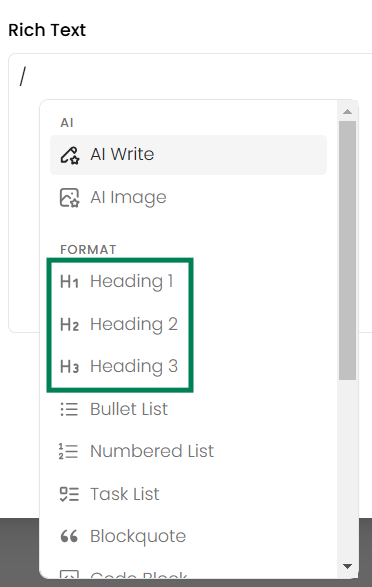Insert a Bullet List
The height and width of the screenshot is (587, 372).
point(188,409)
